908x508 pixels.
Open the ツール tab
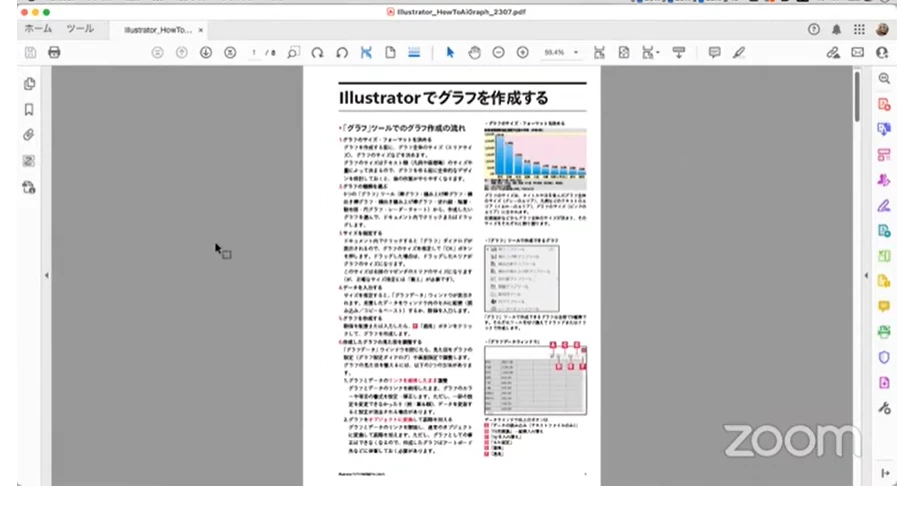[x=80, y=29]
